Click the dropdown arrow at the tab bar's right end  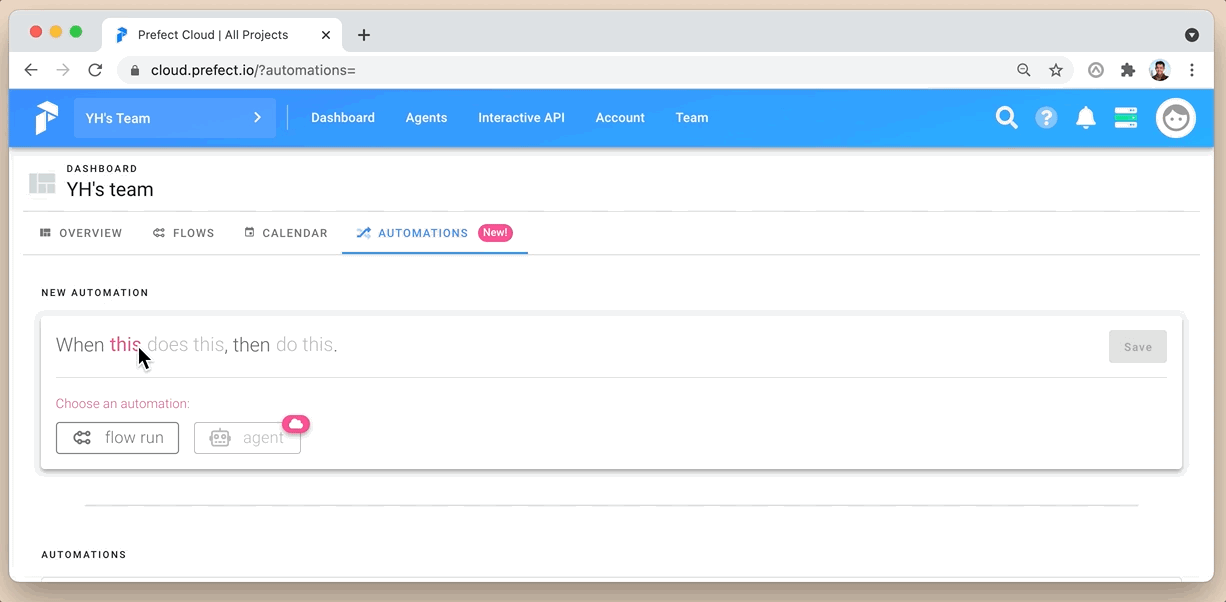pos(1192,35)
